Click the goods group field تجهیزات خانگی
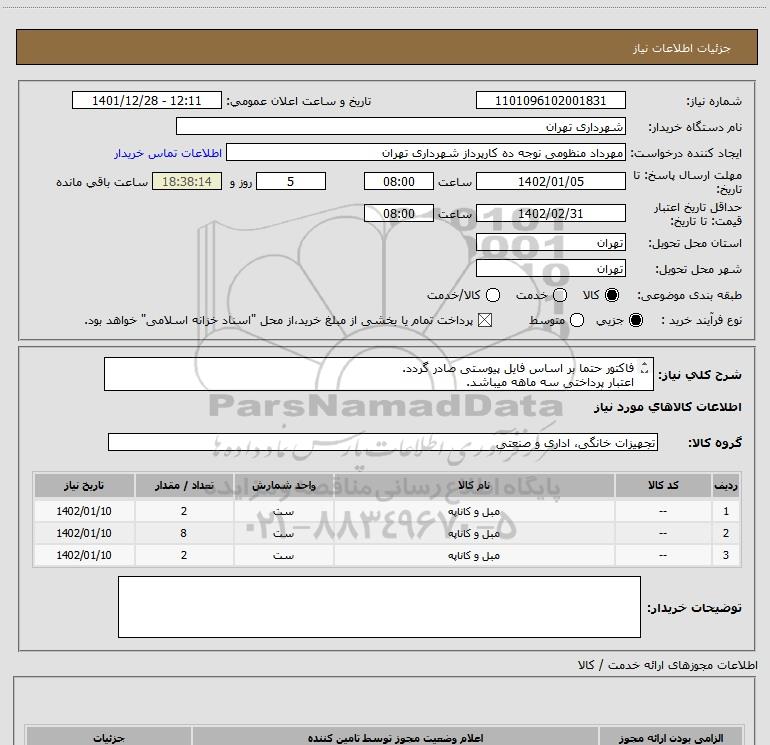 383,442
